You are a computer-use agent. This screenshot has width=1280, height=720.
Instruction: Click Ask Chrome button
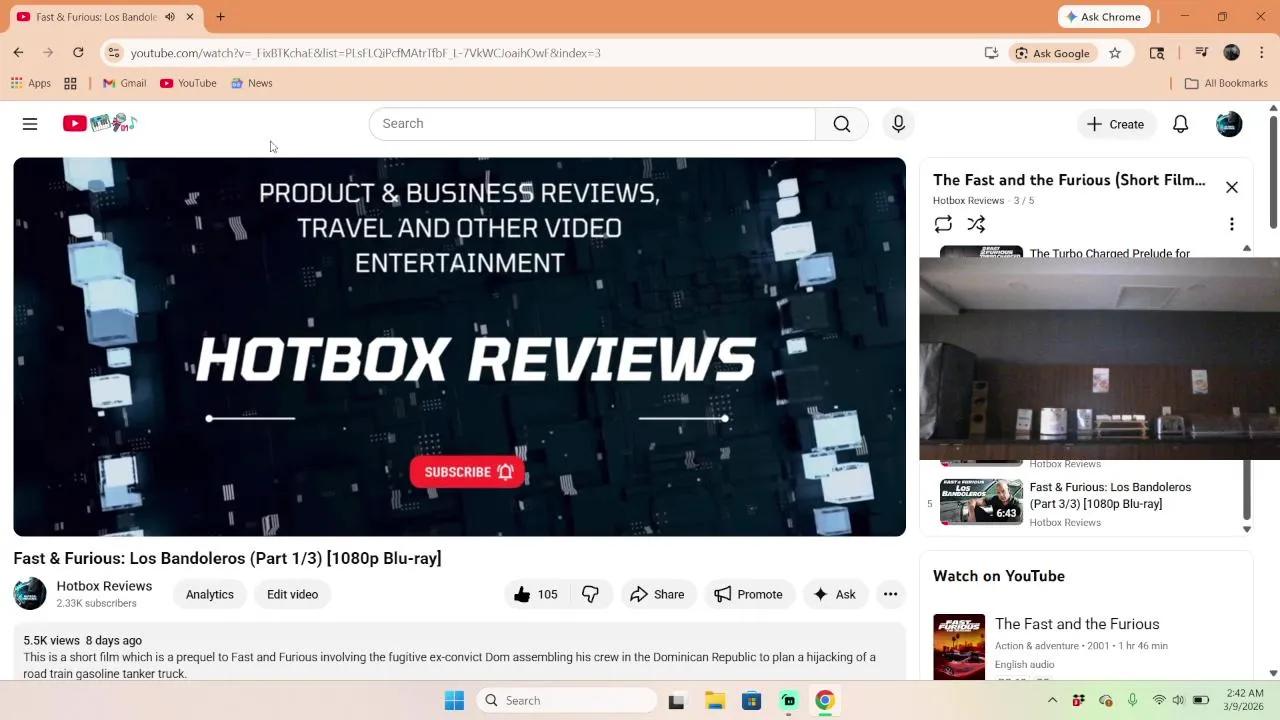tap(1104, 17)
